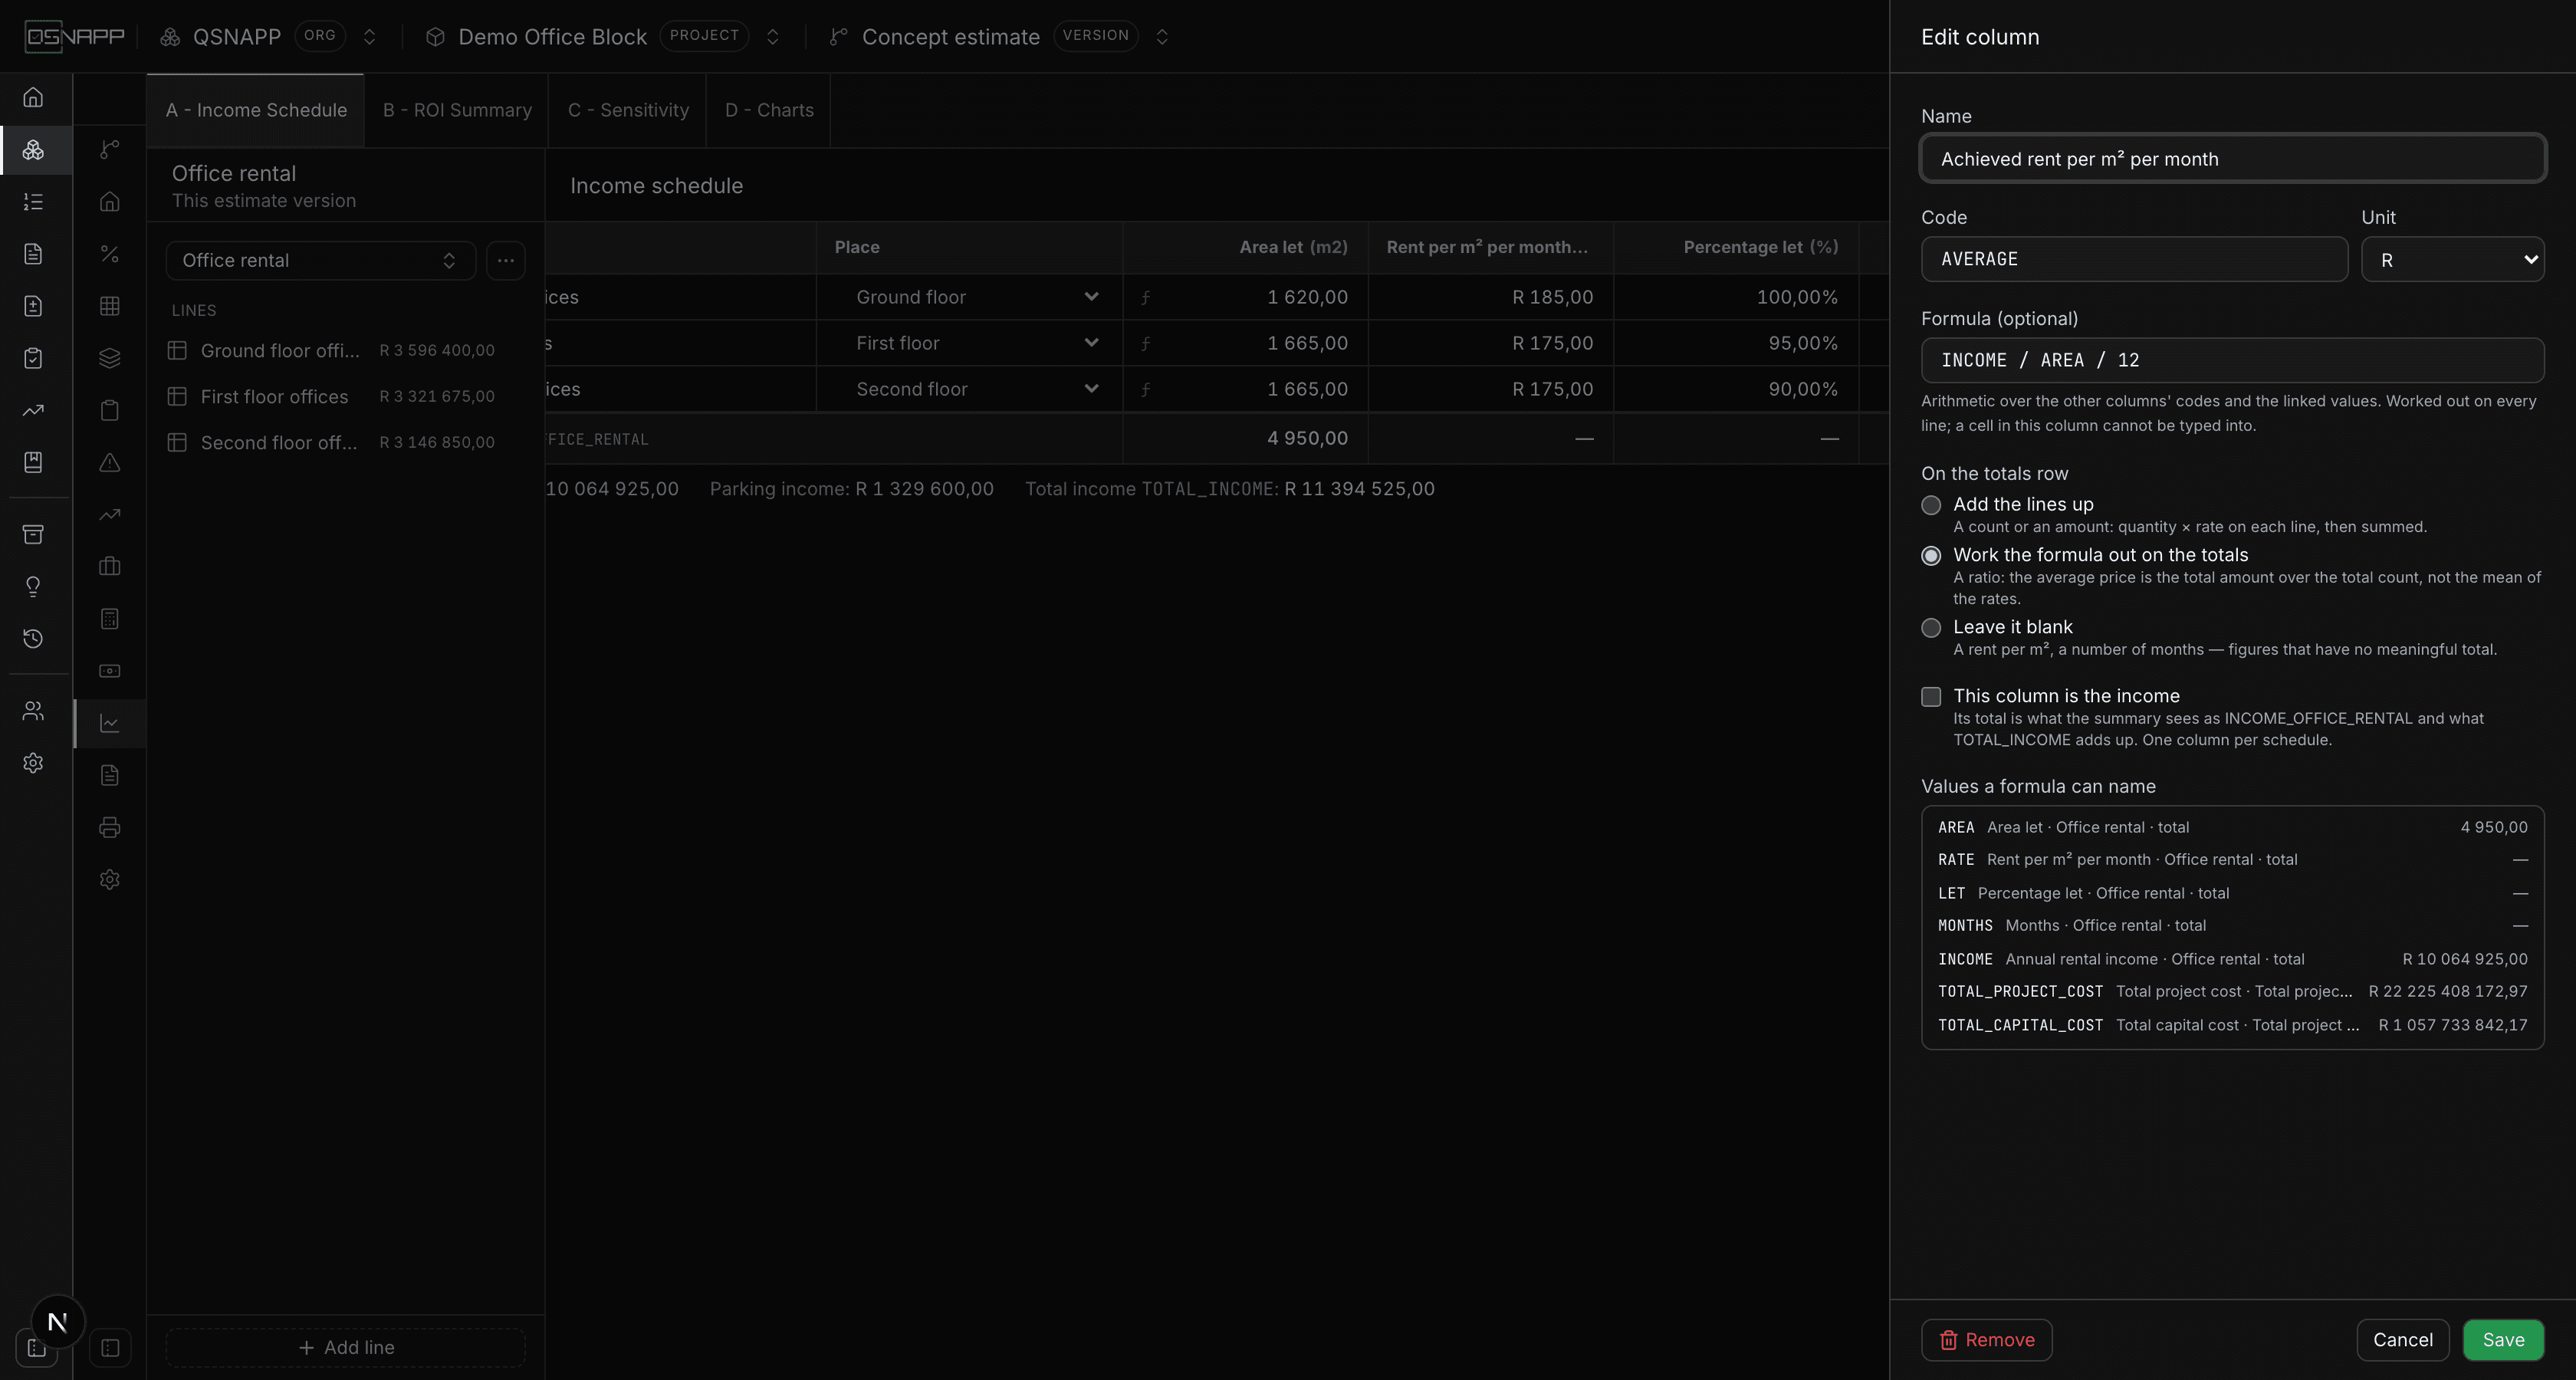Switch to B - ROI Summary tab
Image resolution: width=2576 pixels, height=1380 pixels.
coord(457,110)
